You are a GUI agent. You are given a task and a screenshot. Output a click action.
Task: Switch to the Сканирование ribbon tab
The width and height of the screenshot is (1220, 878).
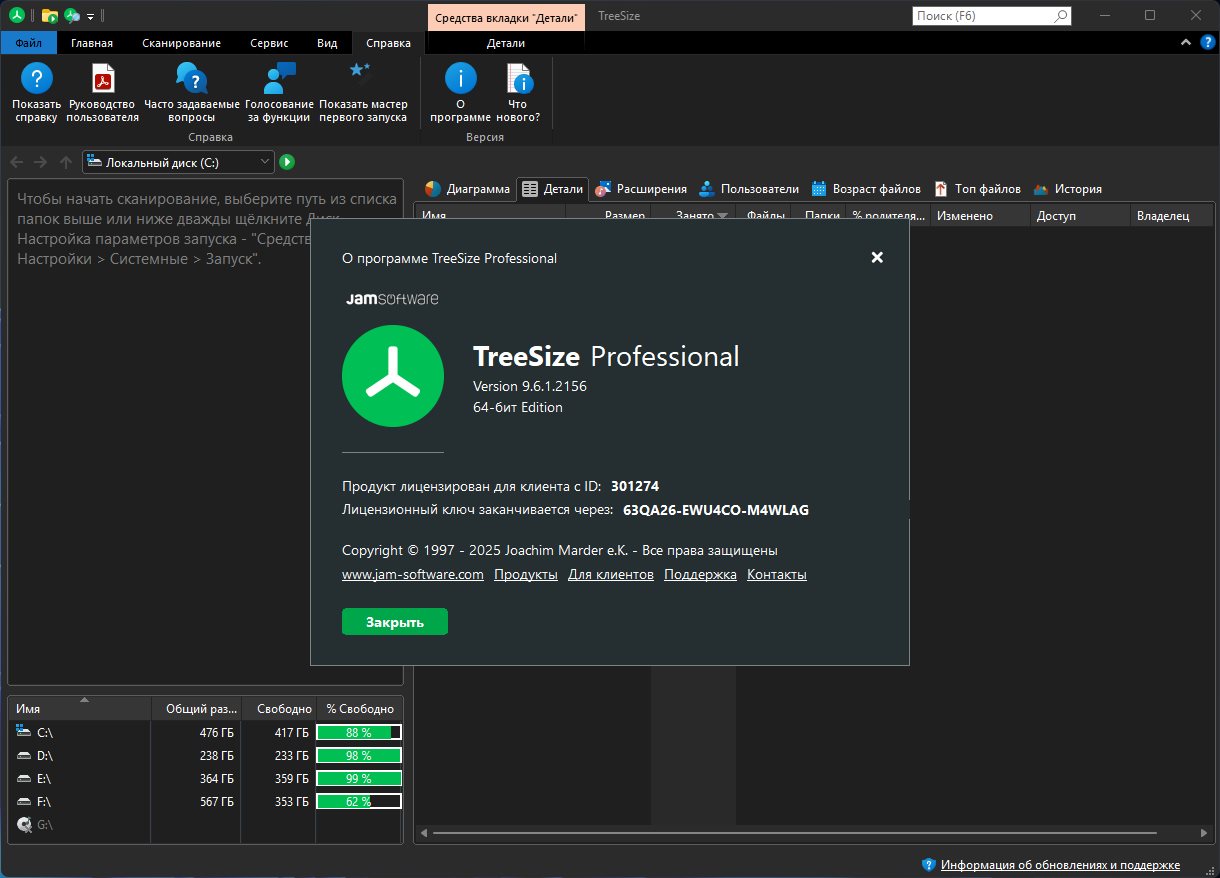[x=181, y=43]
